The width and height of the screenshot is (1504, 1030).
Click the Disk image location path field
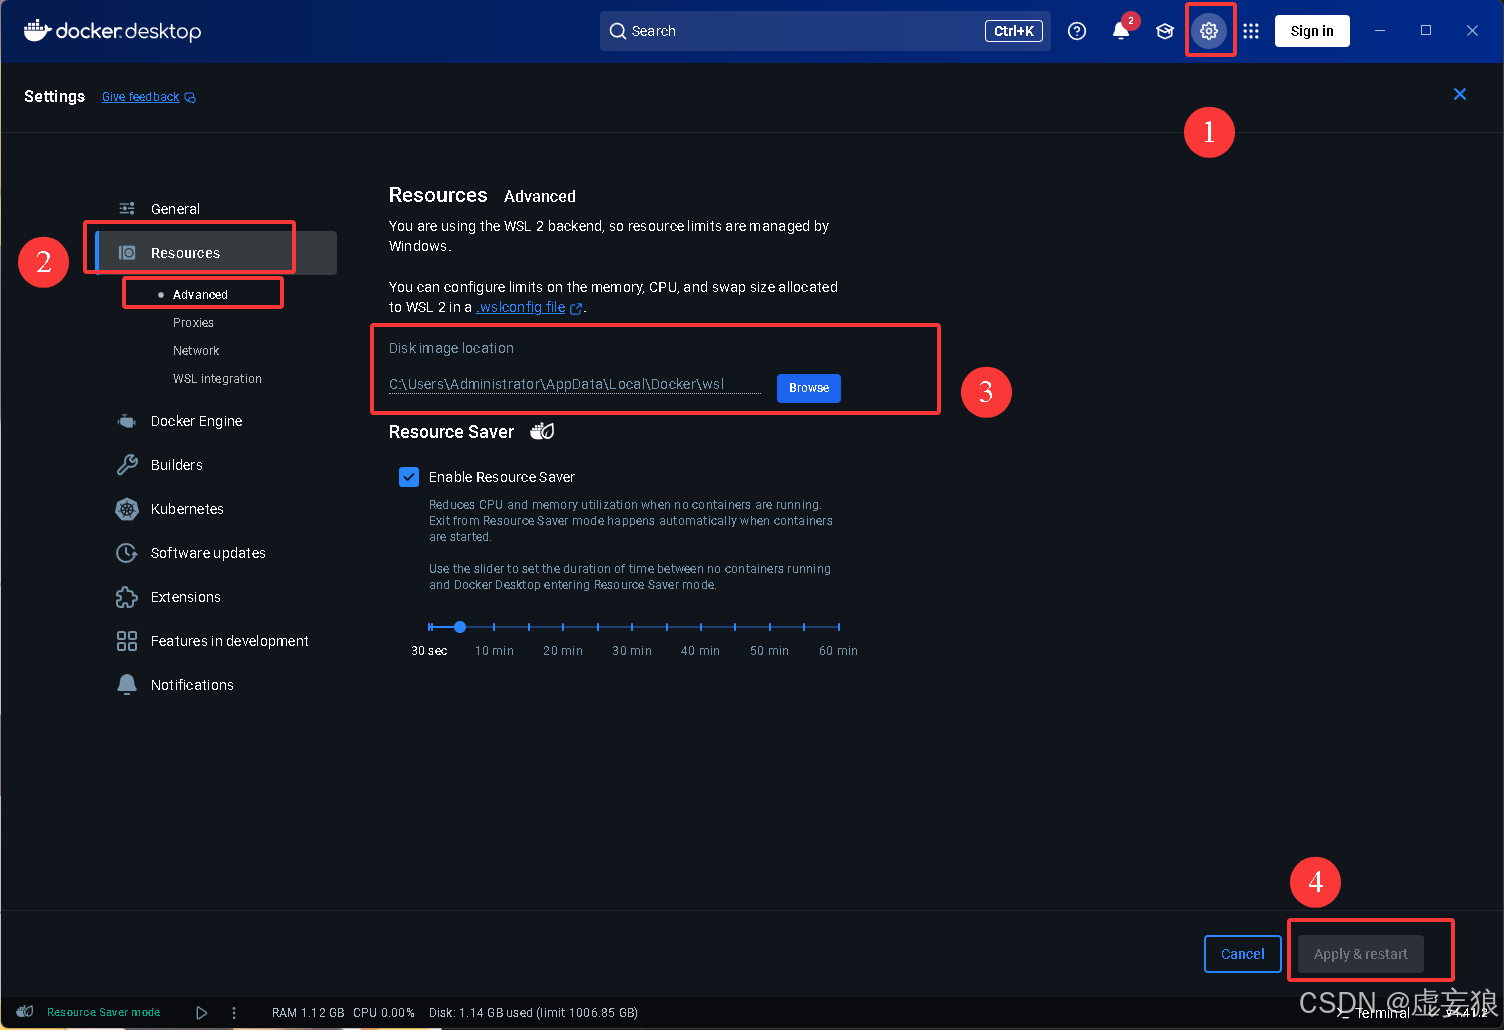(x=575, y=384)
